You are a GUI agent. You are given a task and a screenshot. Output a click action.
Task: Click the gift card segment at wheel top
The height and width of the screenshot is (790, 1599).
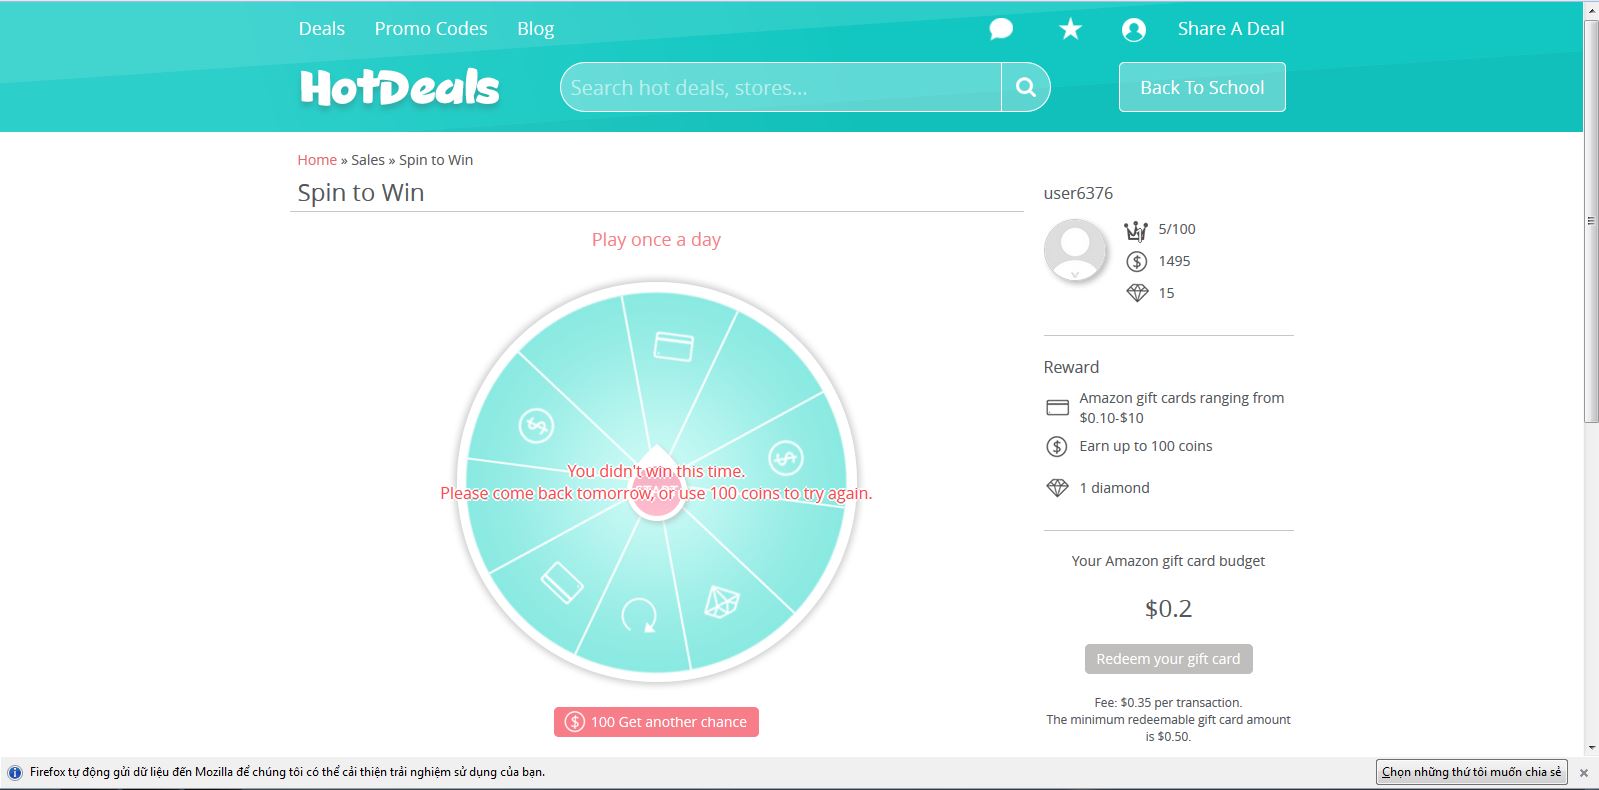point(673,346)
